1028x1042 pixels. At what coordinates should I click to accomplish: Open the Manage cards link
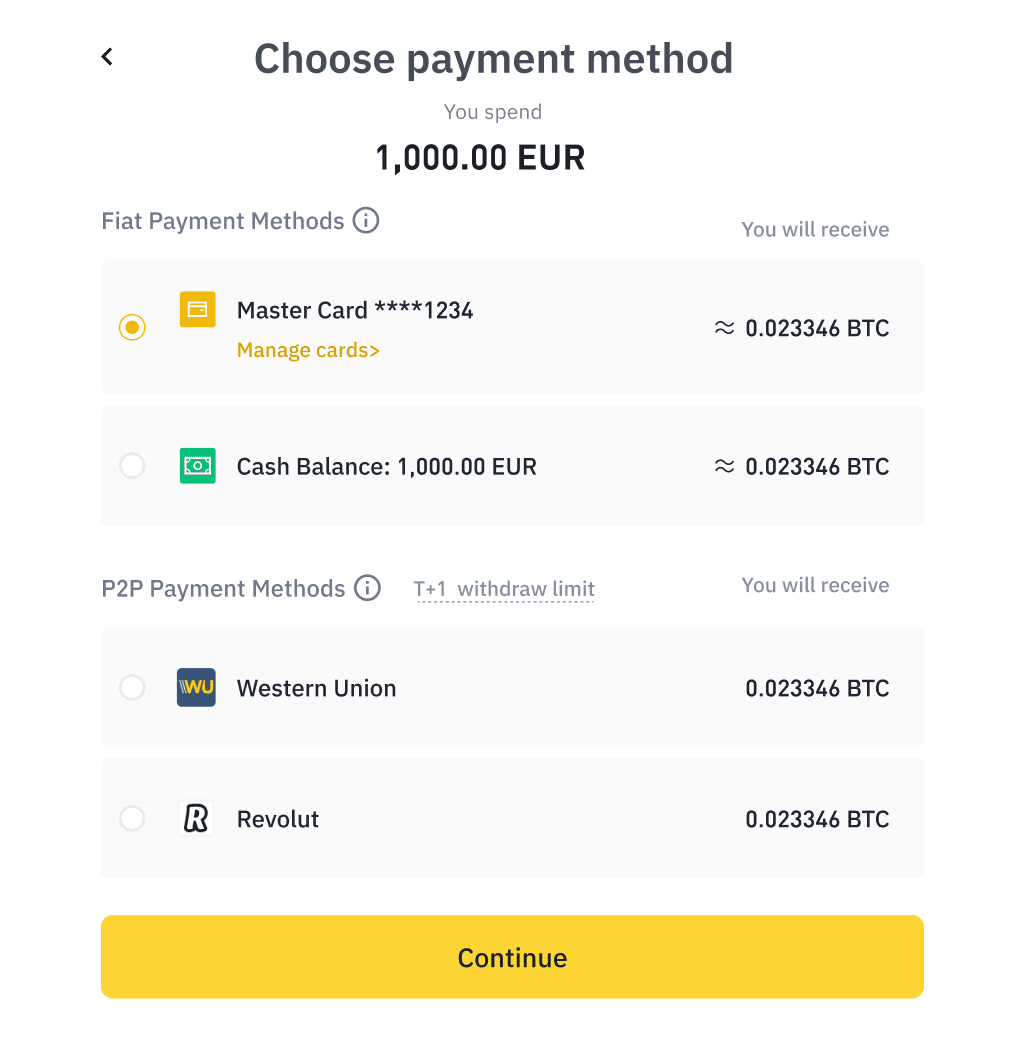click(308, 350)
